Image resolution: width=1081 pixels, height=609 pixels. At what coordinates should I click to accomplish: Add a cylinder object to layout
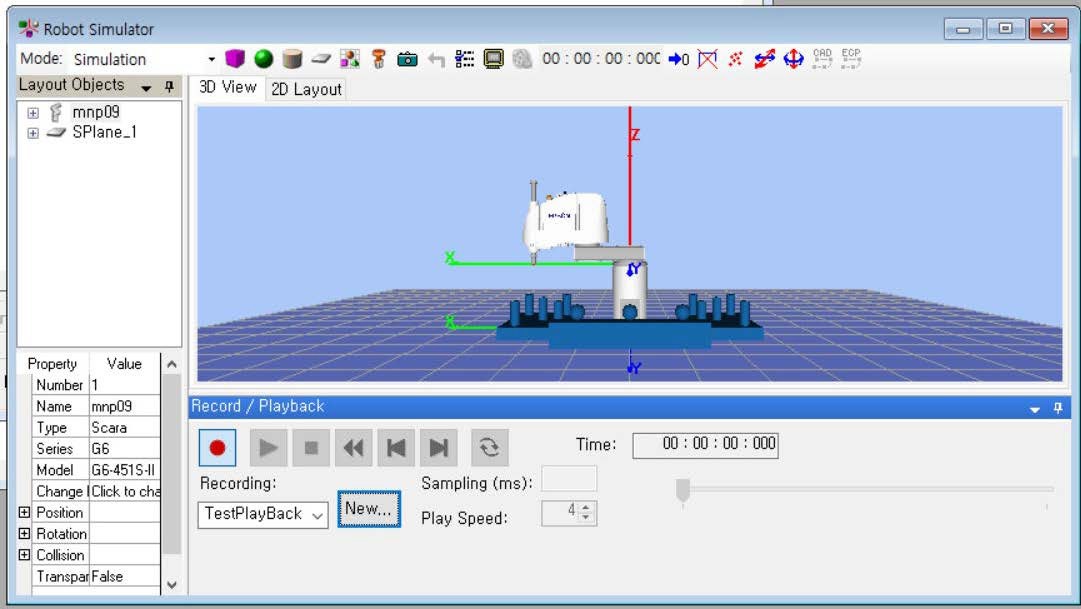pos(292,59)
